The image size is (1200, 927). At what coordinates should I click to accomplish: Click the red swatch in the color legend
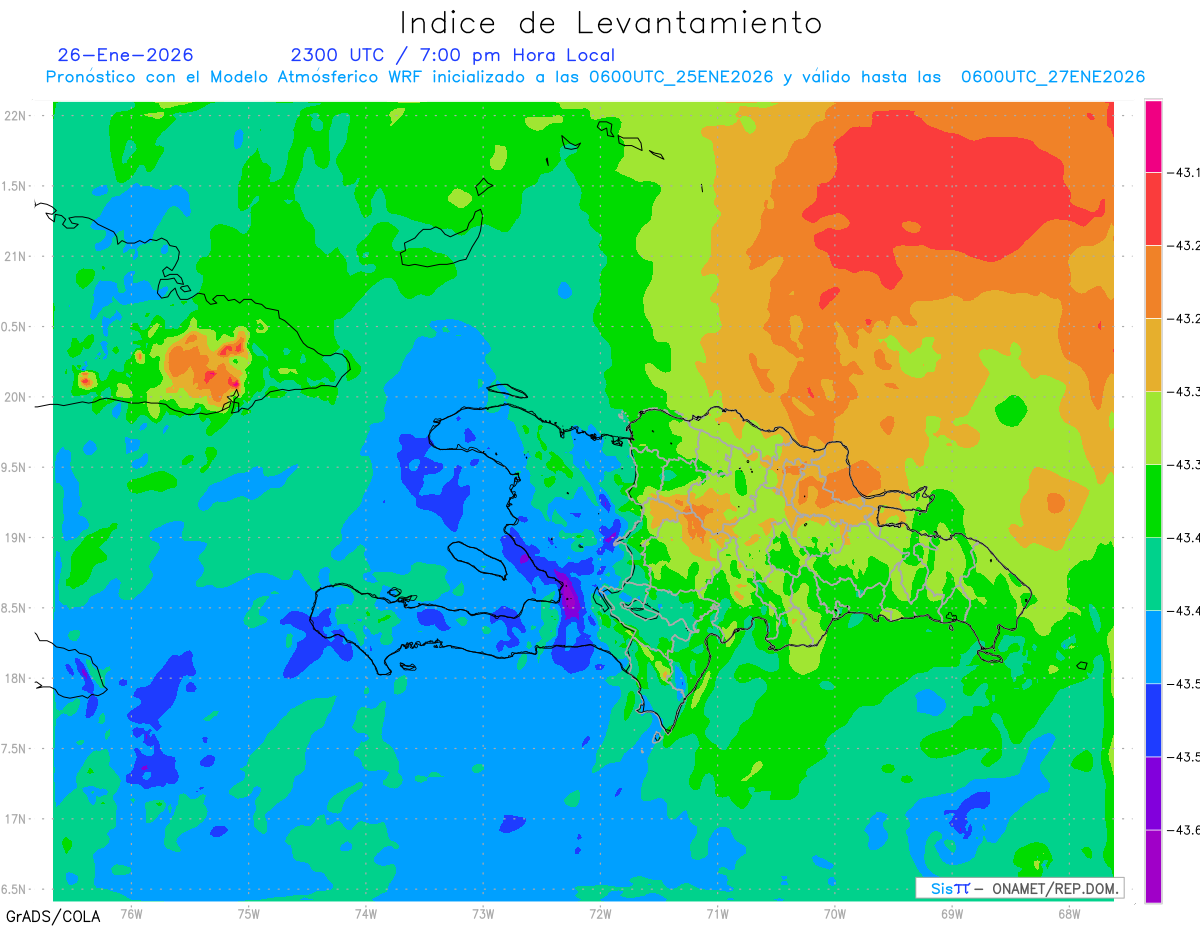tap(1153, 209)
